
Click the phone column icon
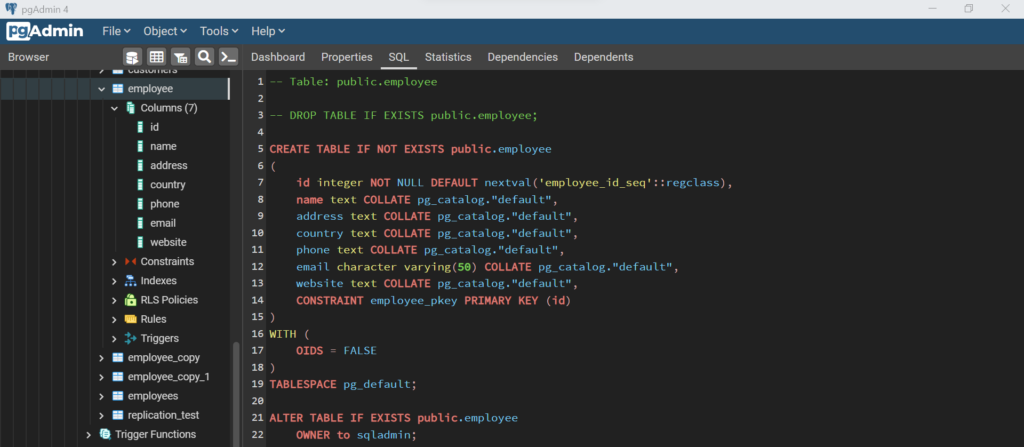[x=140, y=204]
